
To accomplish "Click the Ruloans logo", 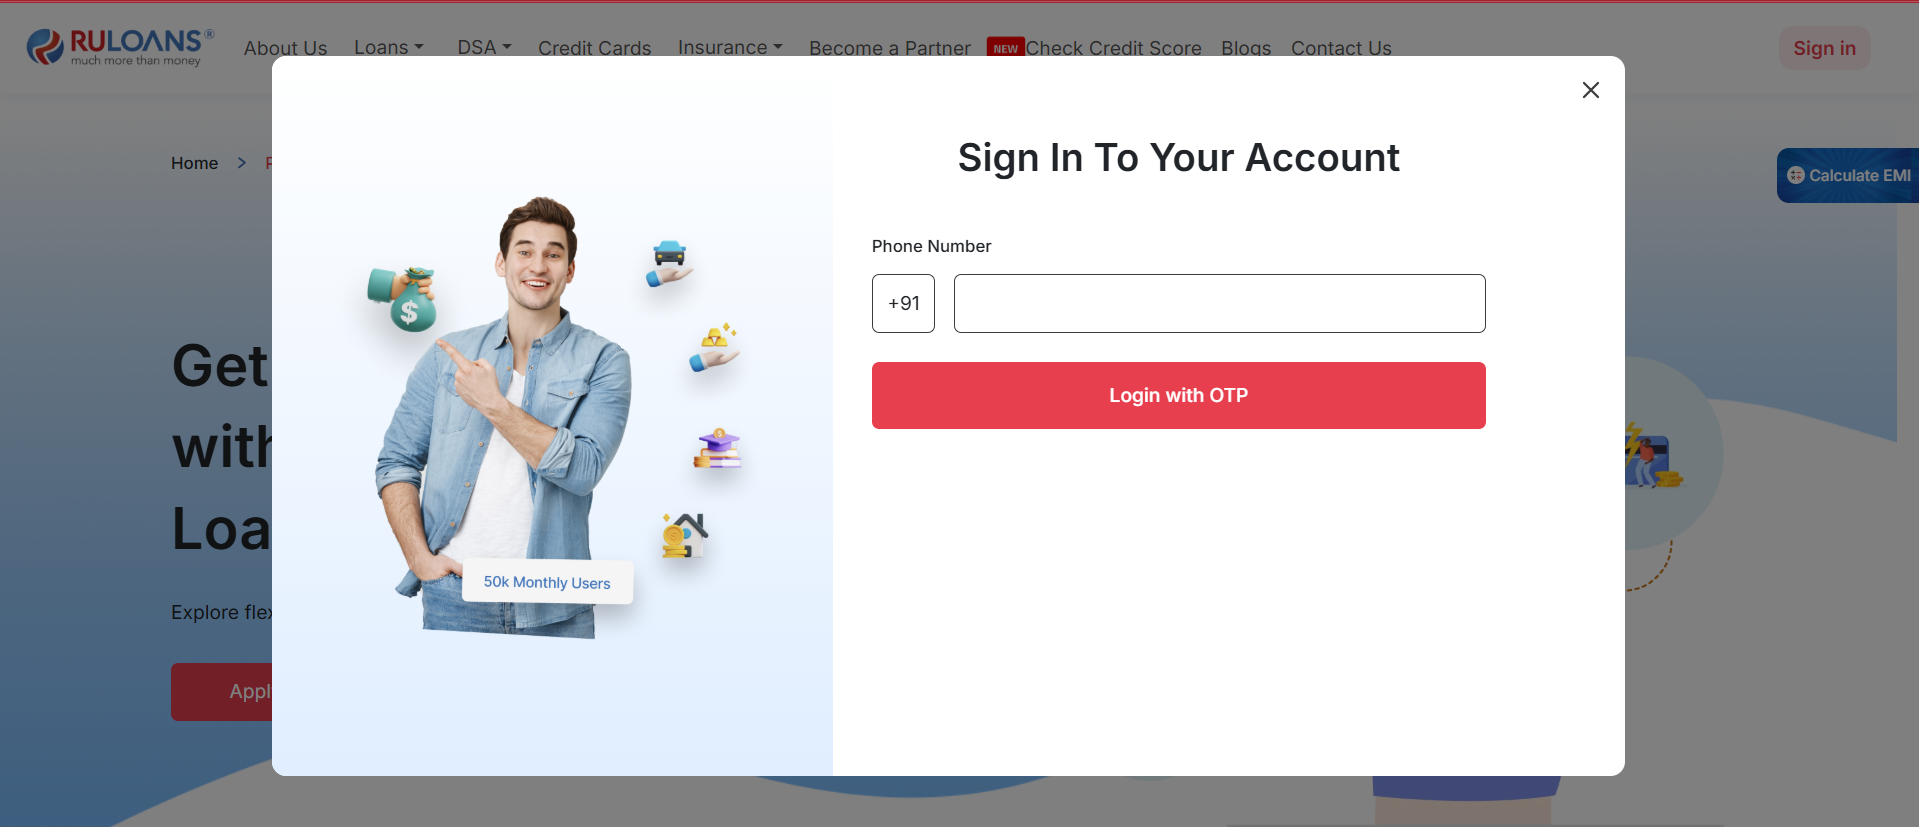I will (x=120, y=47).
